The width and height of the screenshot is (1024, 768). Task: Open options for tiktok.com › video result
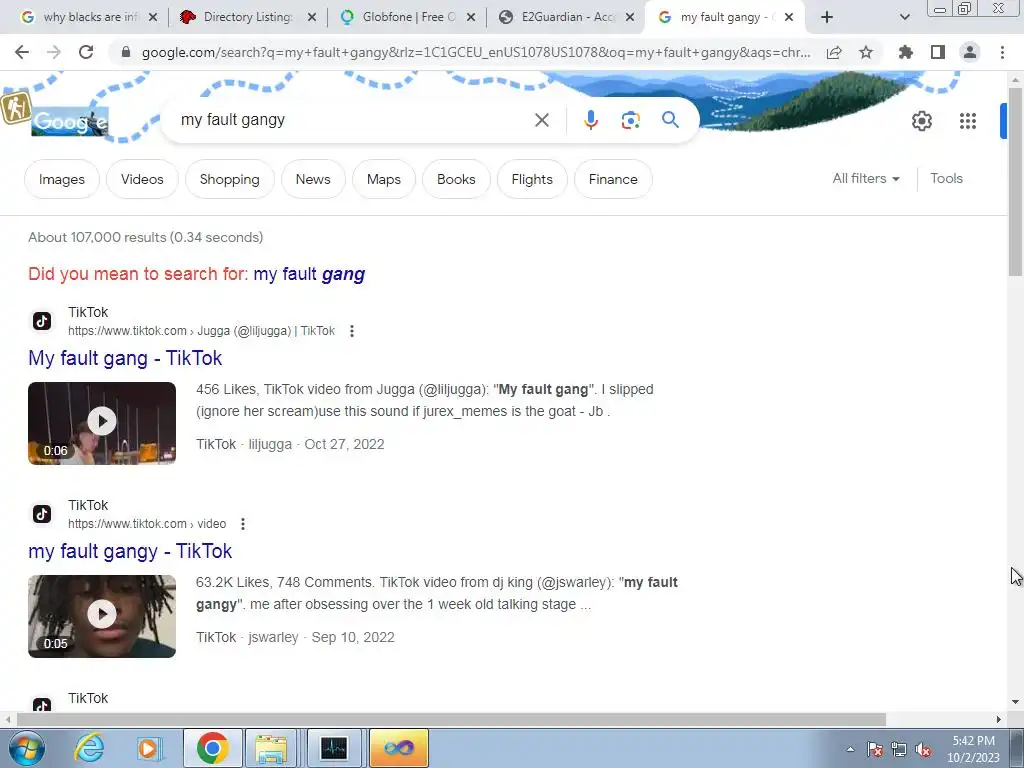(243, 524)
